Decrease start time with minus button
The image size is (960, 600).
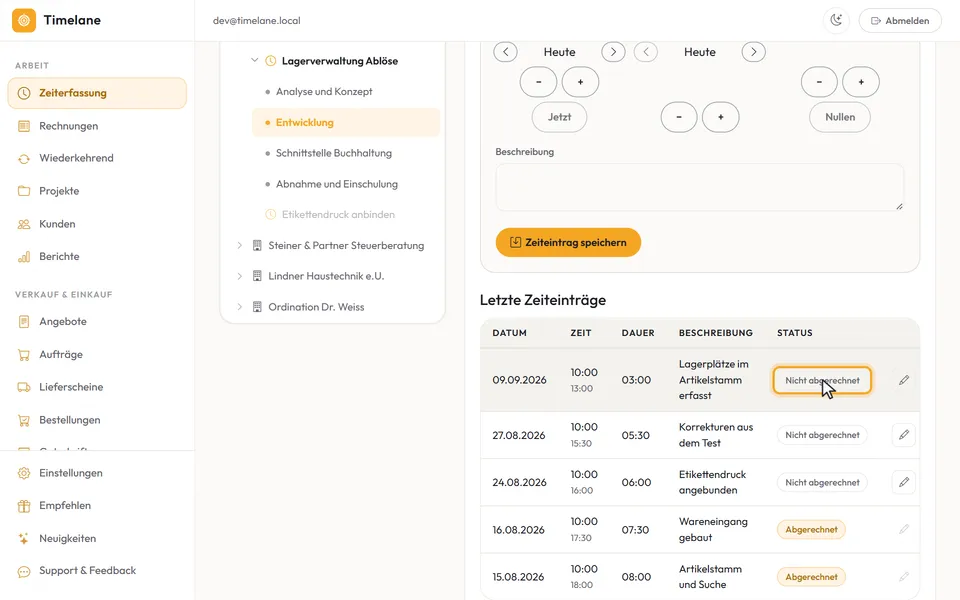538,82
